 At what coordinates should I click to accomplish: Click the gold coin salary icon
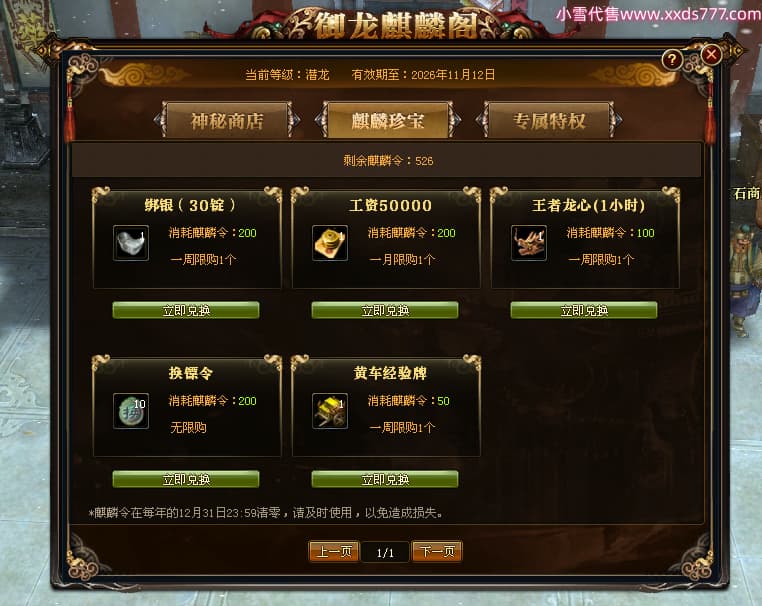pyautogui.click(x=330, y=243)
